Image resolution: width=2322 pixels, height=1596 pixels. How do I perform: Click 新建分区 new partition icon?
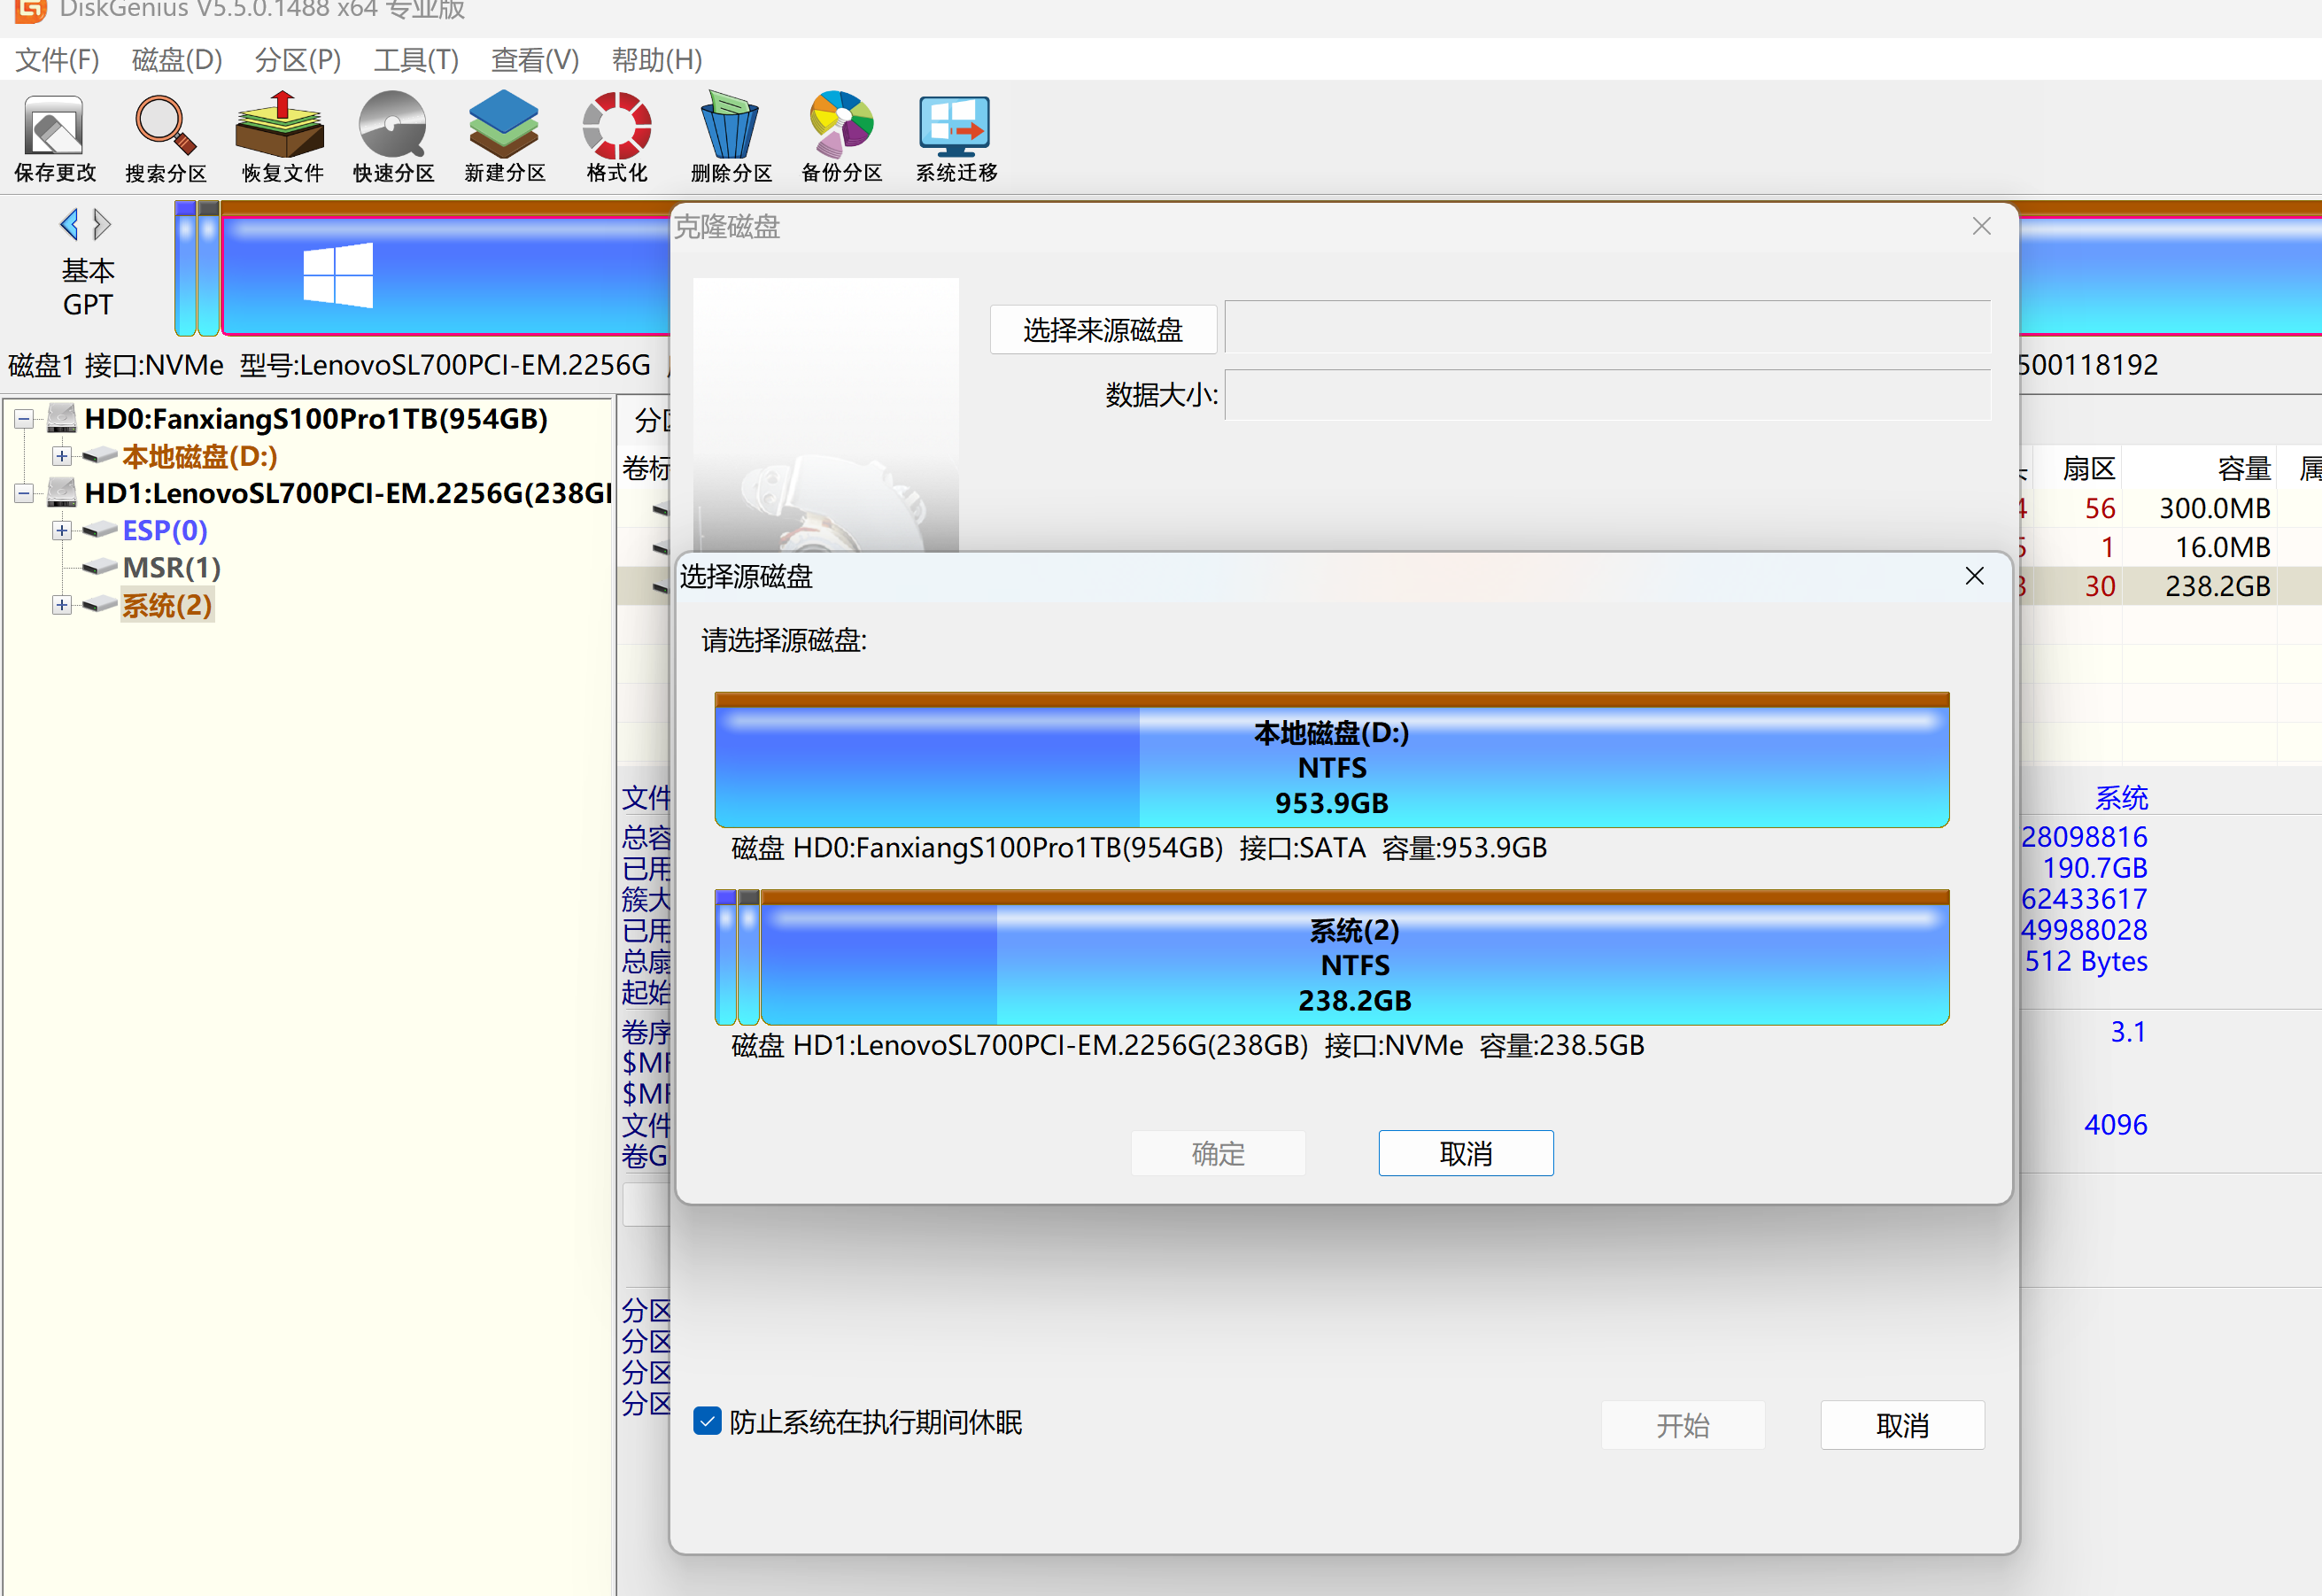point(504,139)
